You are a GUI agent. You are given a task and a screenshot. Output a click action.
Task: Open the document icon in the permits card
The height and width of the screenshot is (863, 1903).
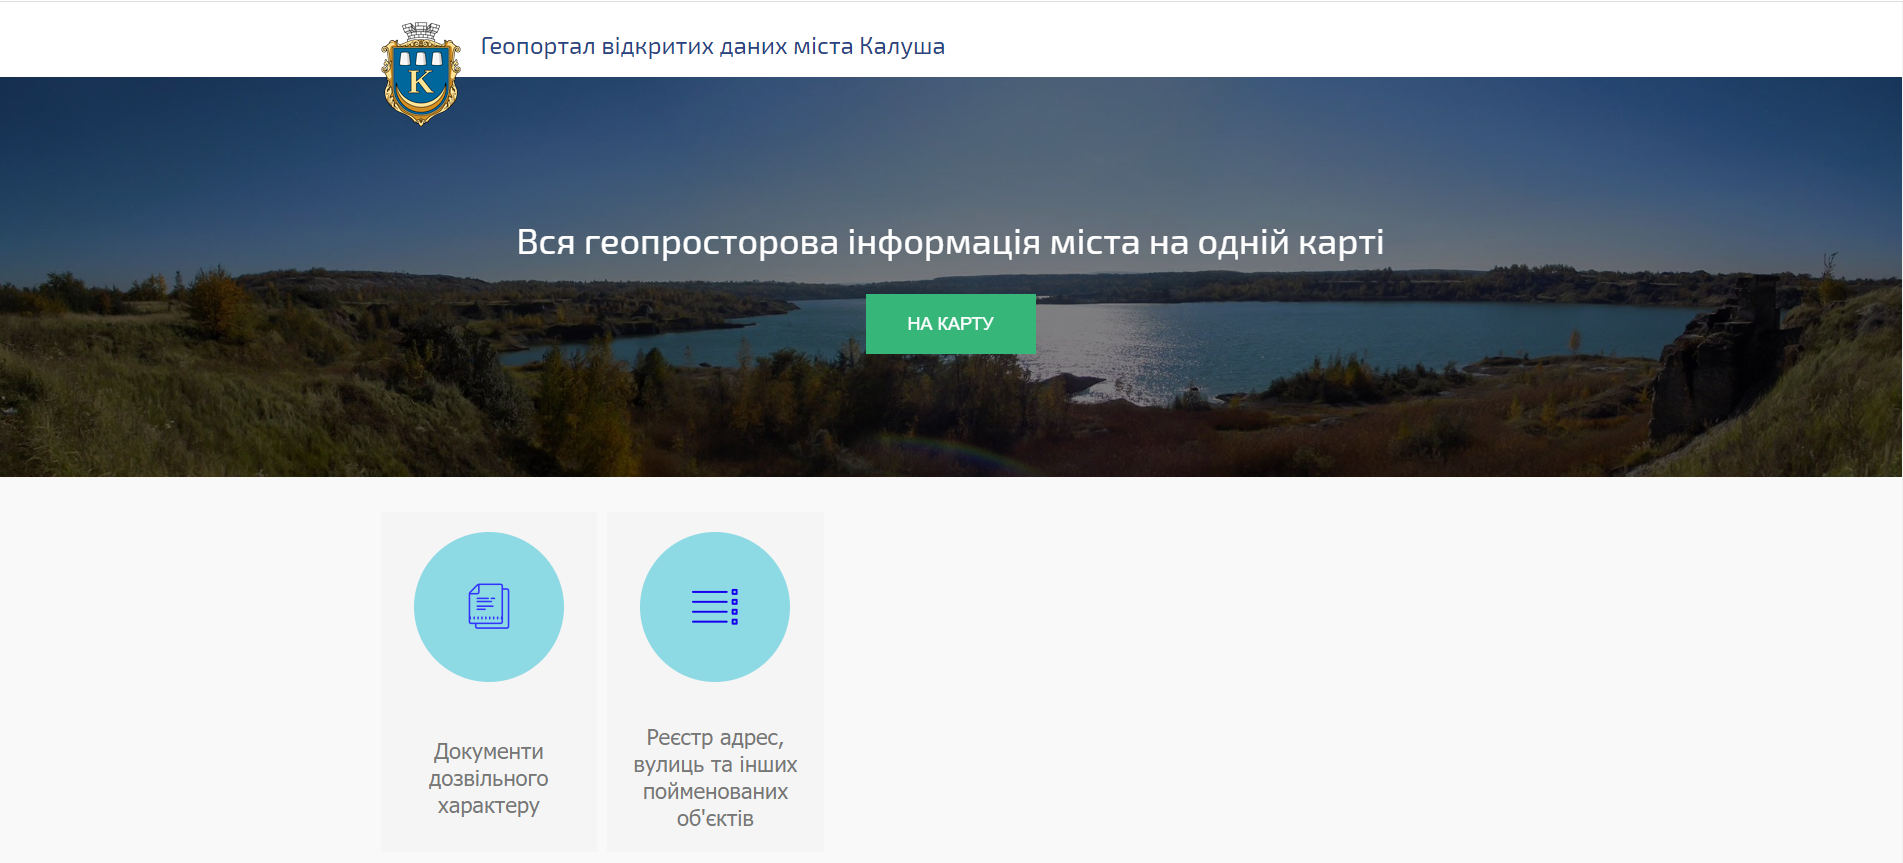click(489, 607)
